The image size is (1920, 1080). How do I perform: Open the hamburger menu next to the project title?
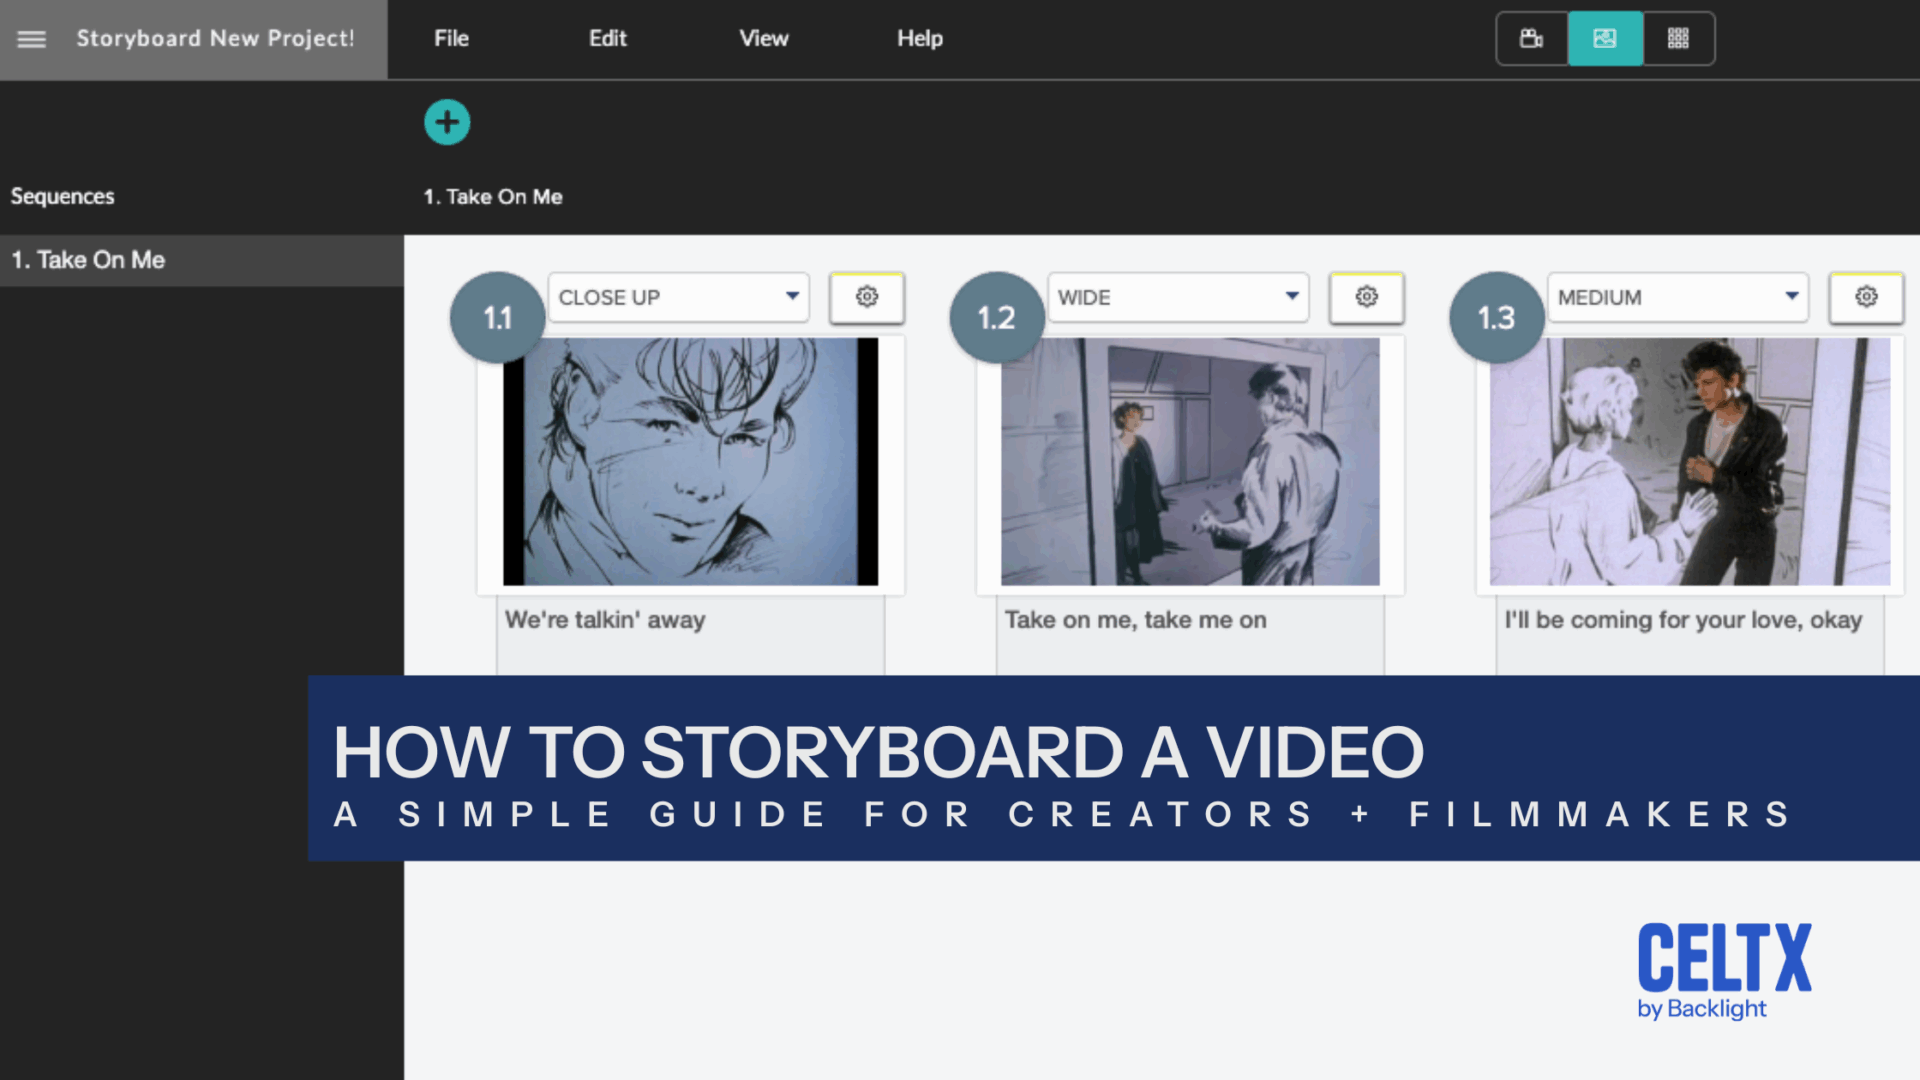click(31, 39)
